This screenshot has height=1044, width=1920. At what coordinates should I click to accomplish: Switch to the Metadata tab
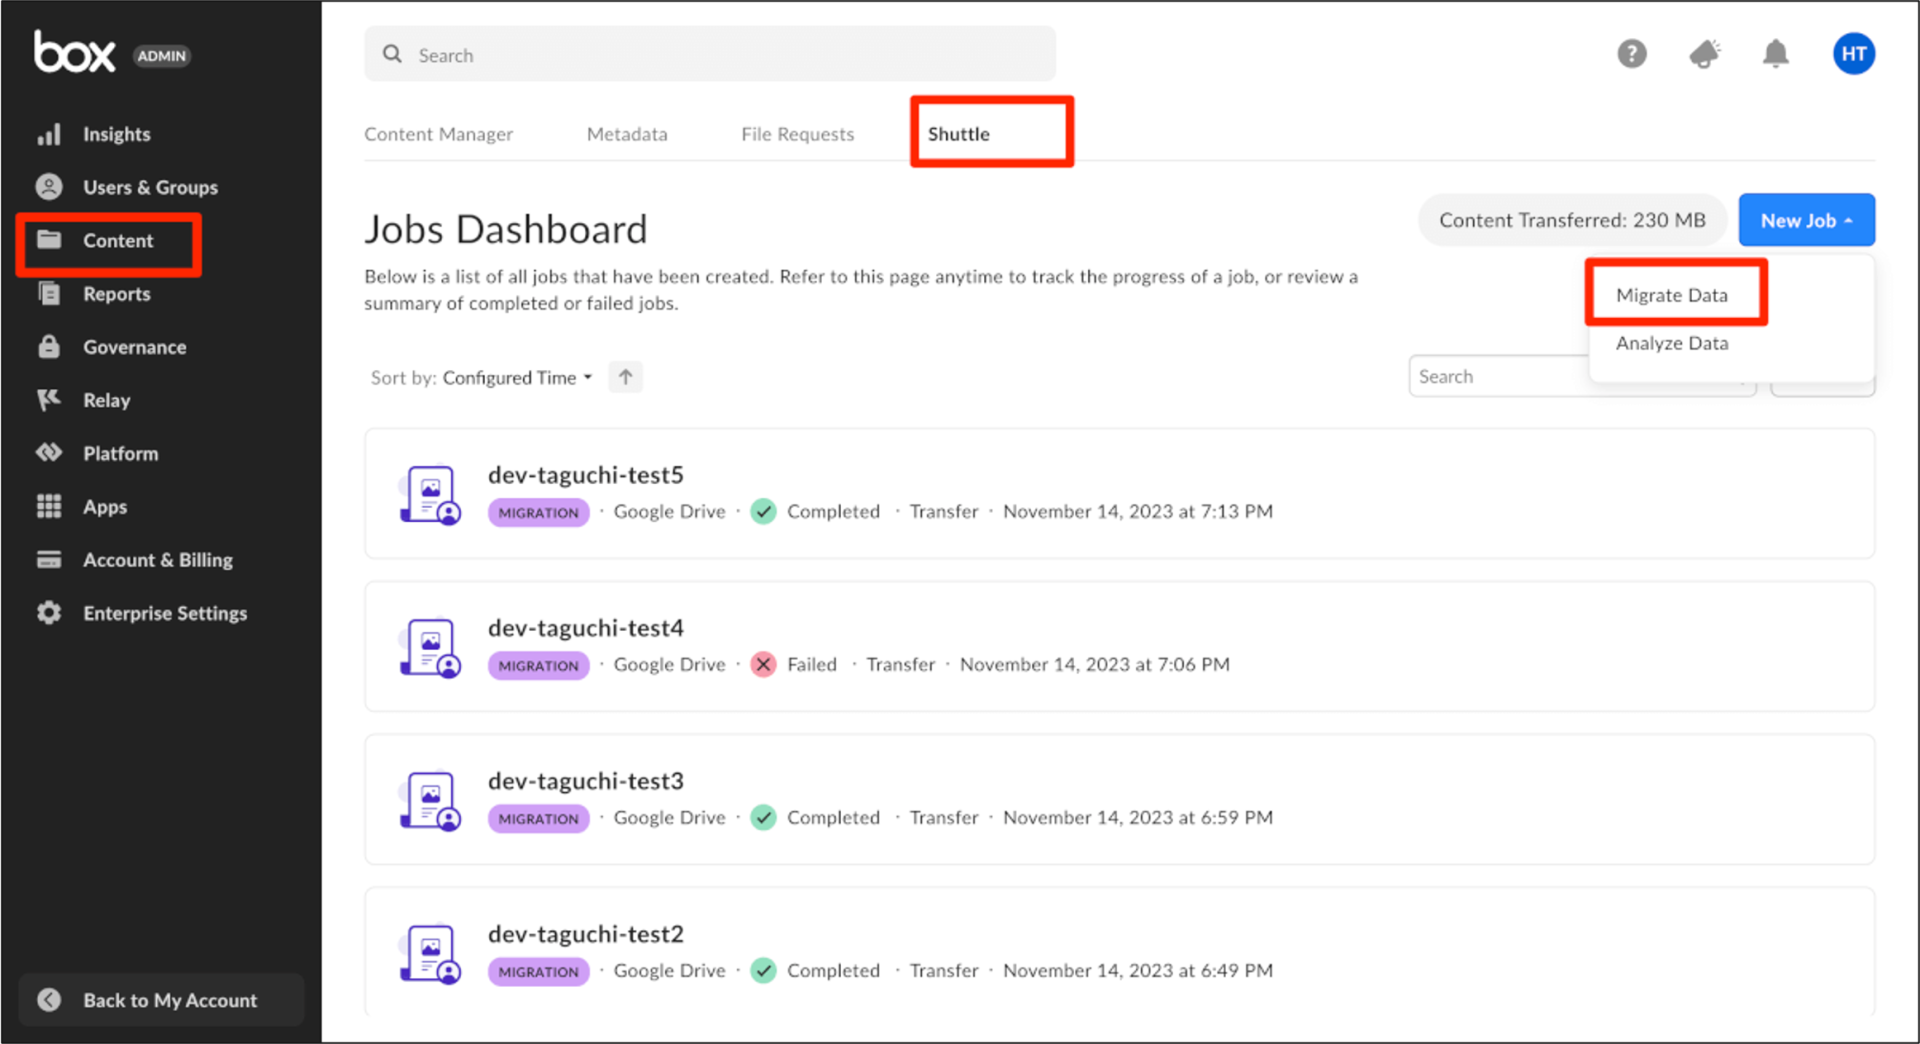(x=627, y=133)
